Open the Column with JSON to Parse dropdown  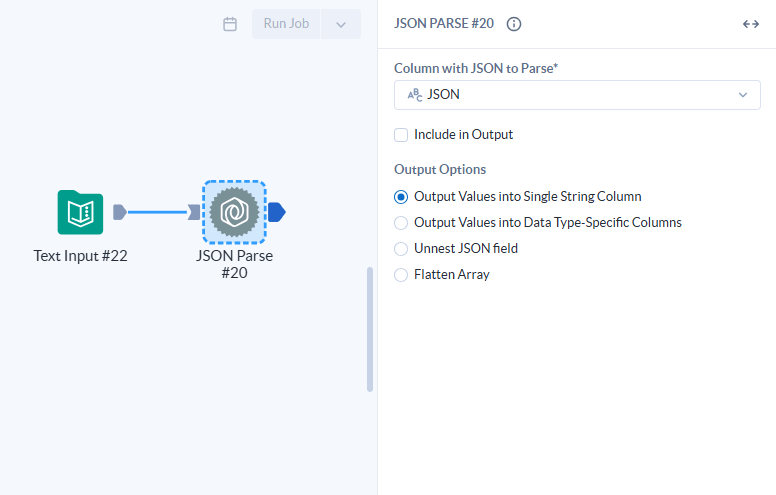coord(577,95)
